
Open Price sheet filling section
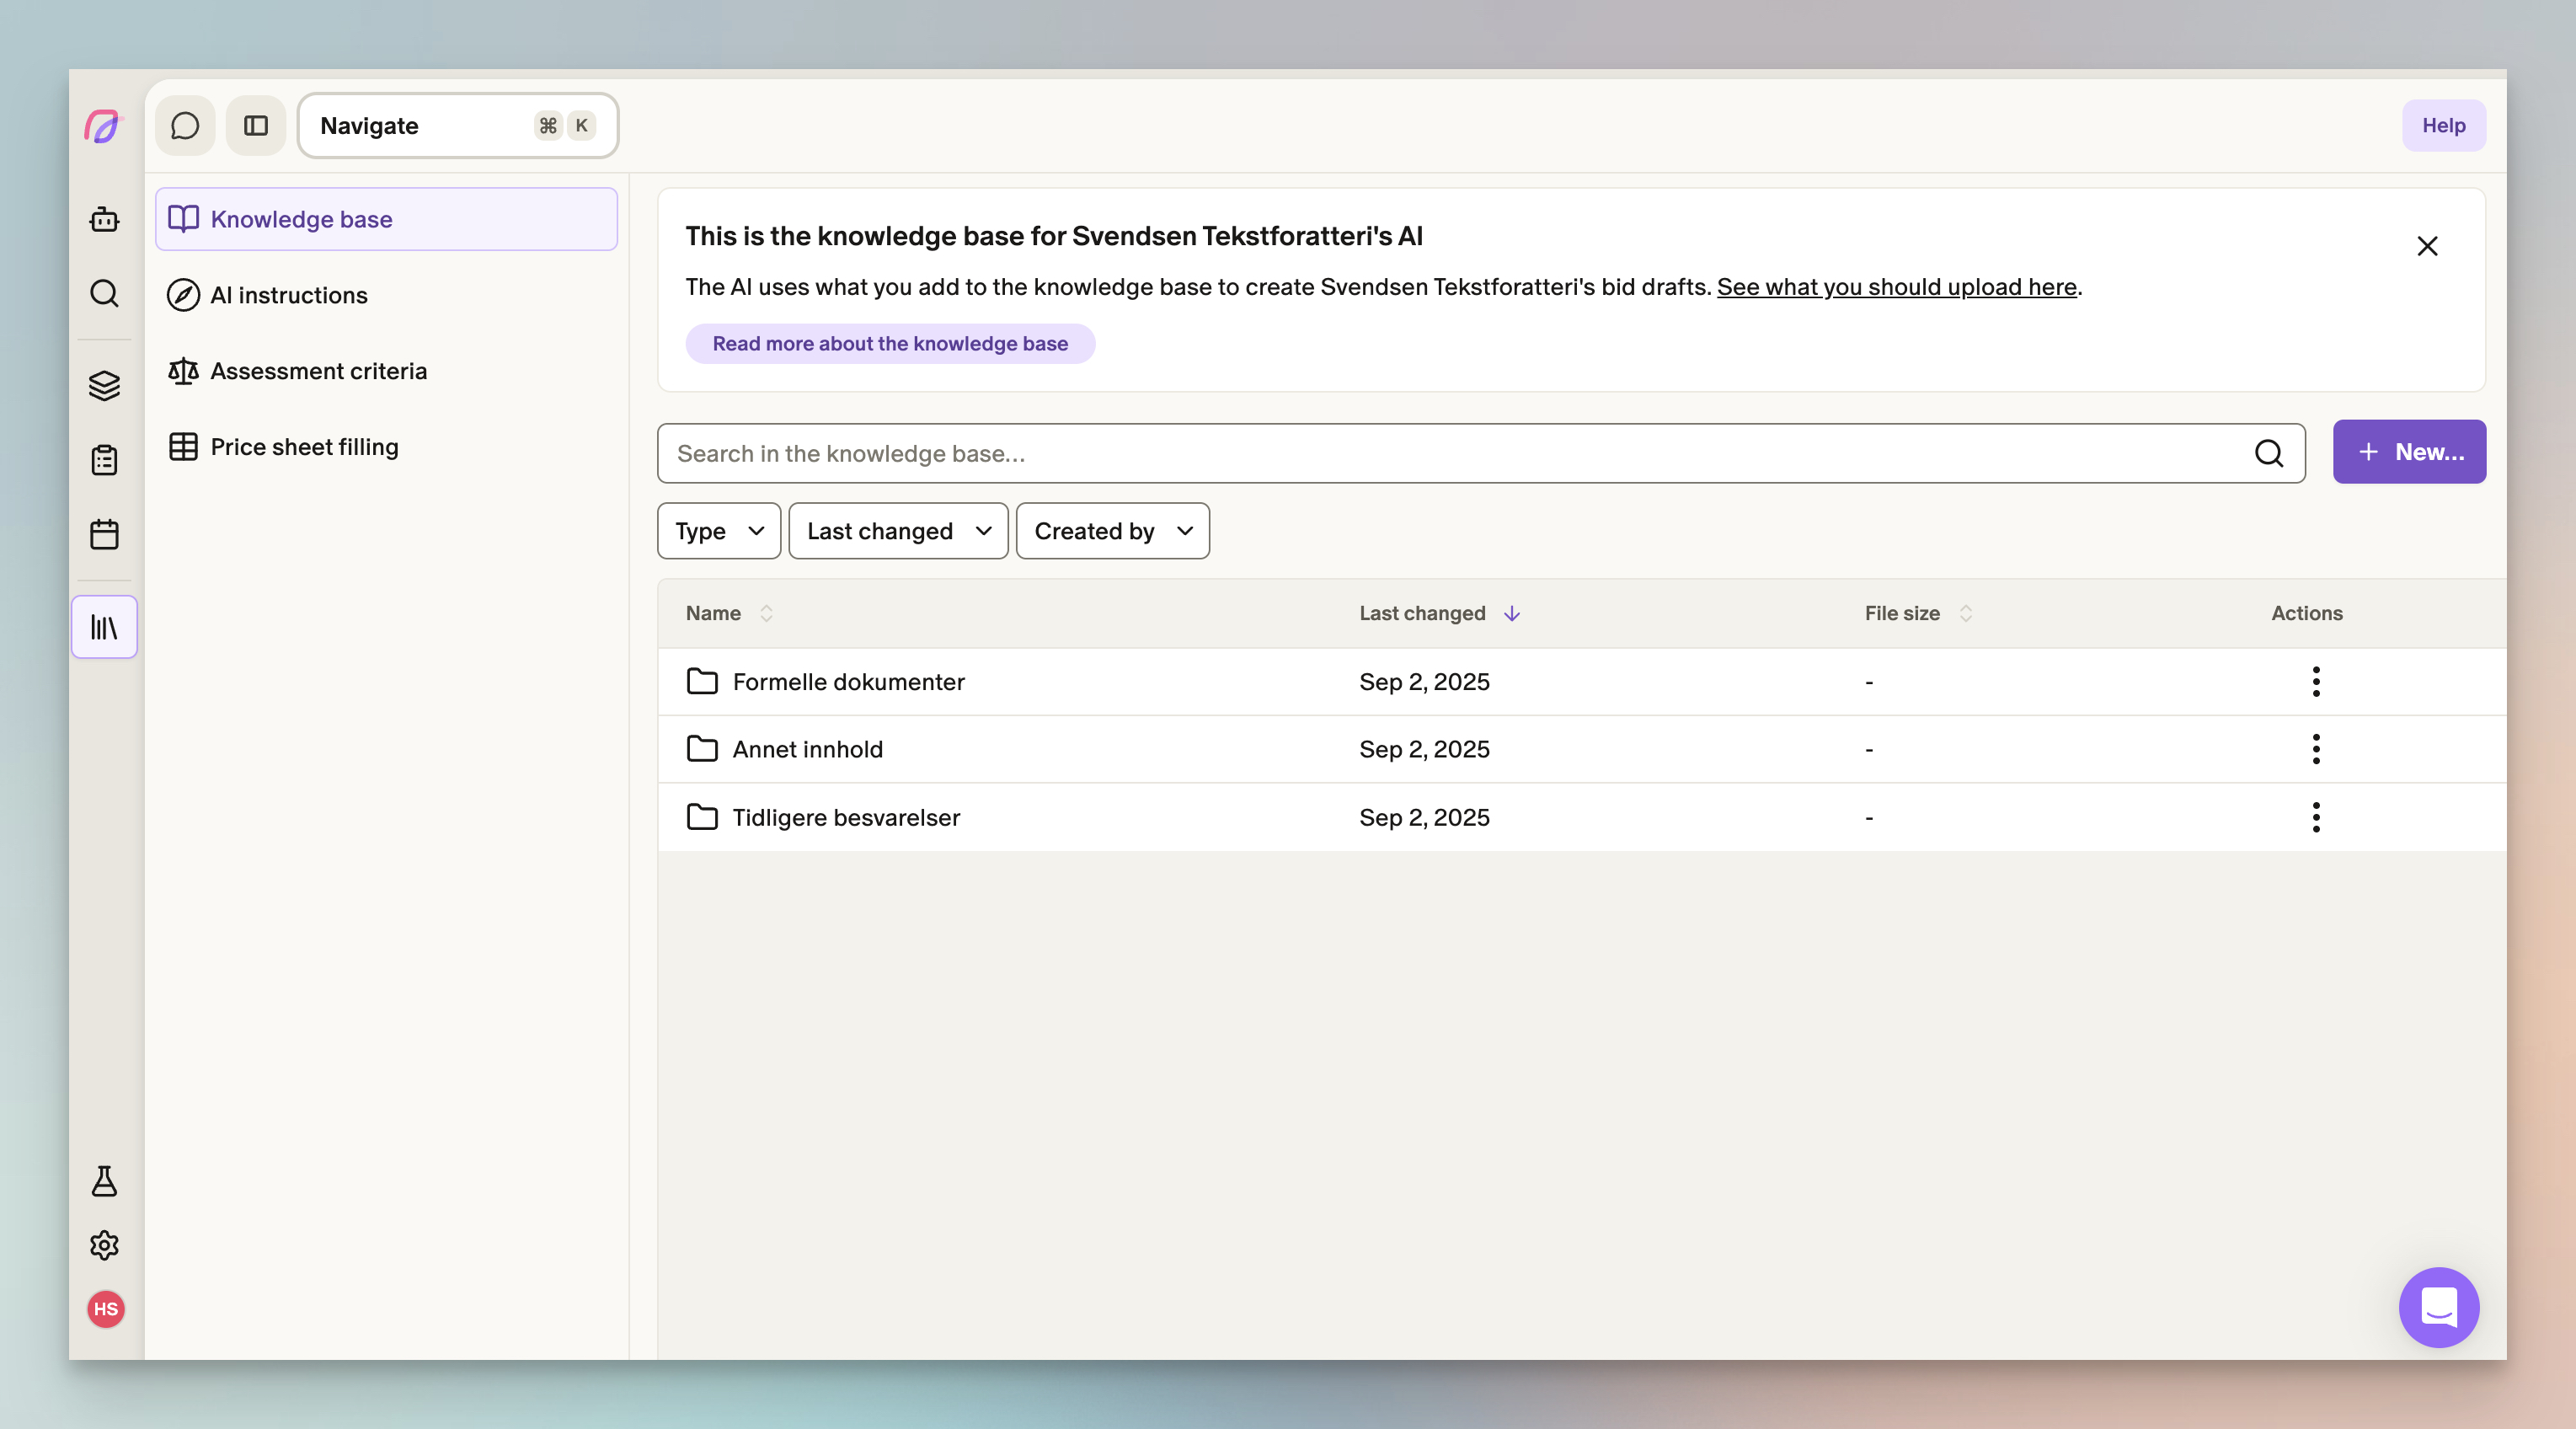point(386,447)
